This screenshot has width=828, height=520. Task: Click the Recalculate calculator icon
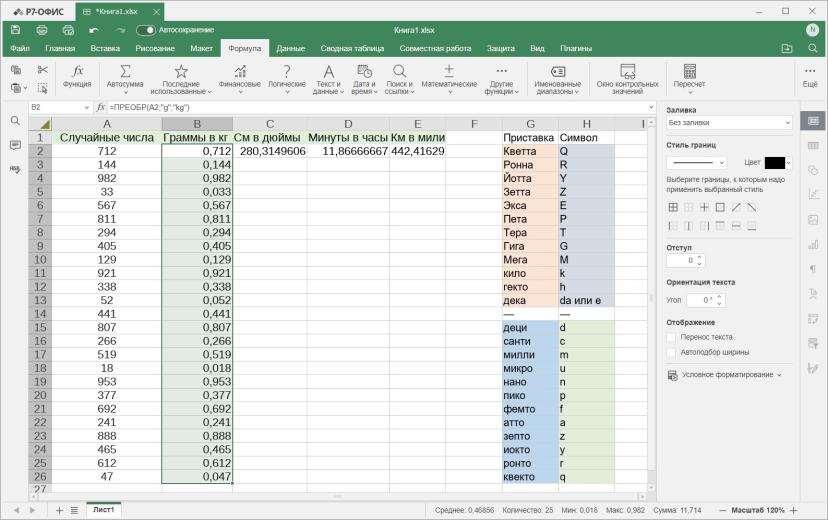click(690, 71)
